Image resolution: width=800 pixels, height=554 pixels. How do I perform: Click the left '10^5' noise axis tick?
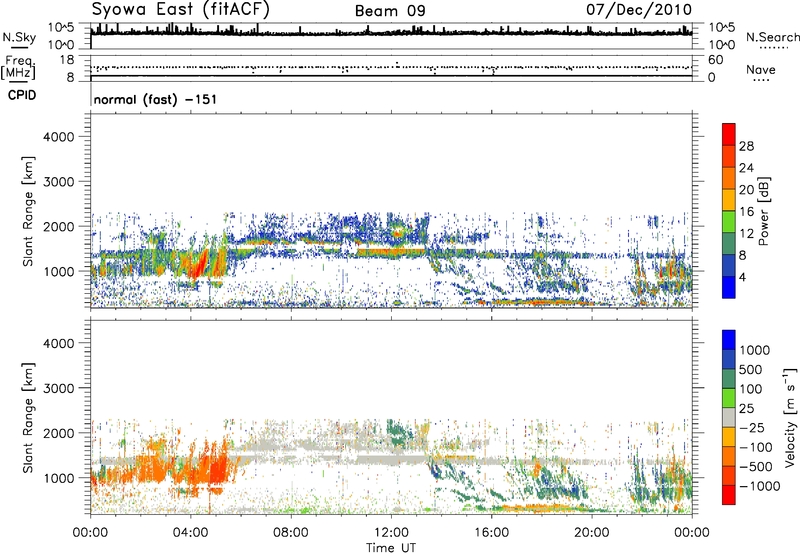pos(61,27)
